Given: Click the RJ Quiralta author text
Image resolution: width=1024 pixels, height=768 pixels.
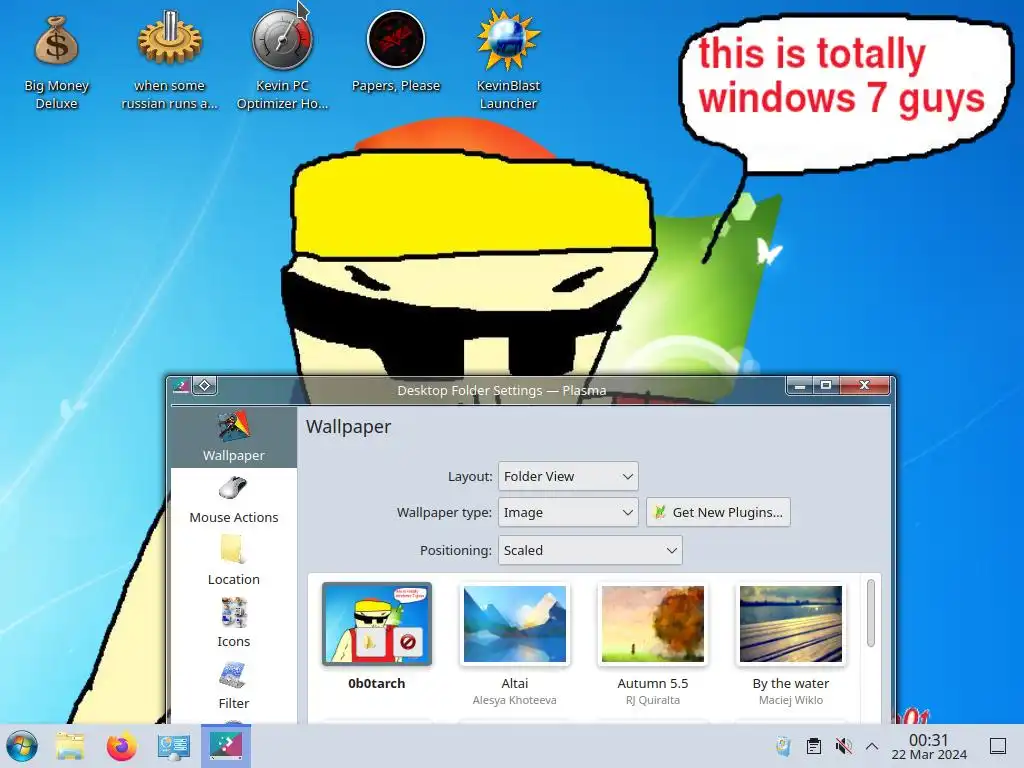Looking at the screenshot, I should 652,700.
